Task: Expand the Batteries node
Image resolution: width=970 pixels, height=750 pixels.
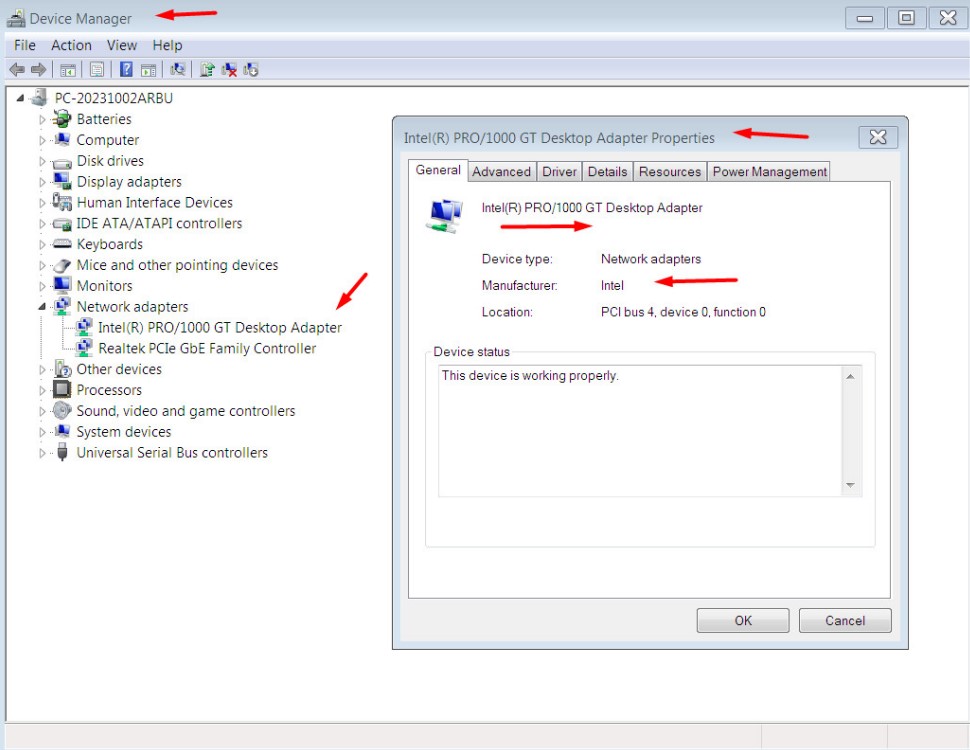Action: 42,119
